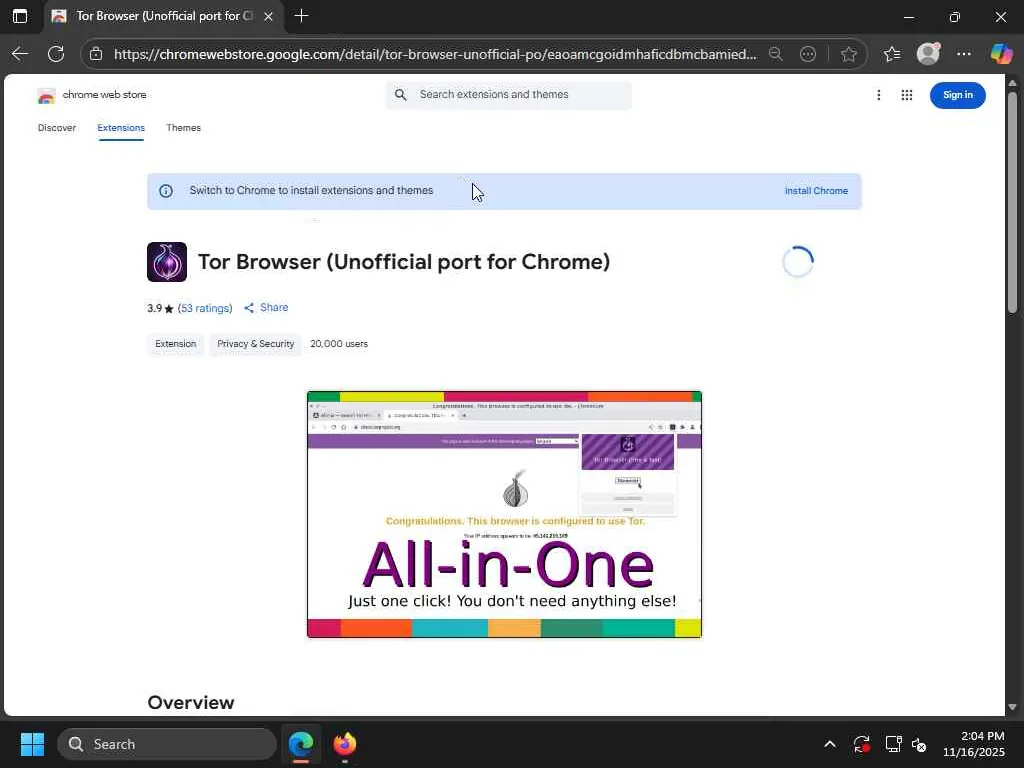Click the address bar URL
This screenshot has height=768, width=1024.
(x=436, y=54)
